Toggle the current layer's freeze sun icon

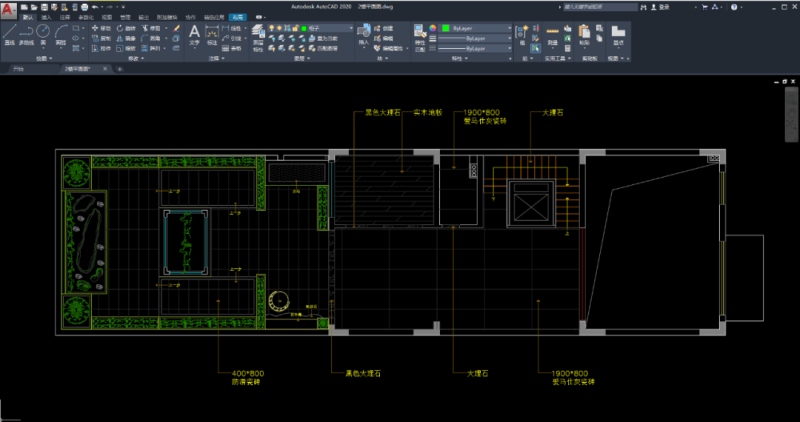click(281, 29)
